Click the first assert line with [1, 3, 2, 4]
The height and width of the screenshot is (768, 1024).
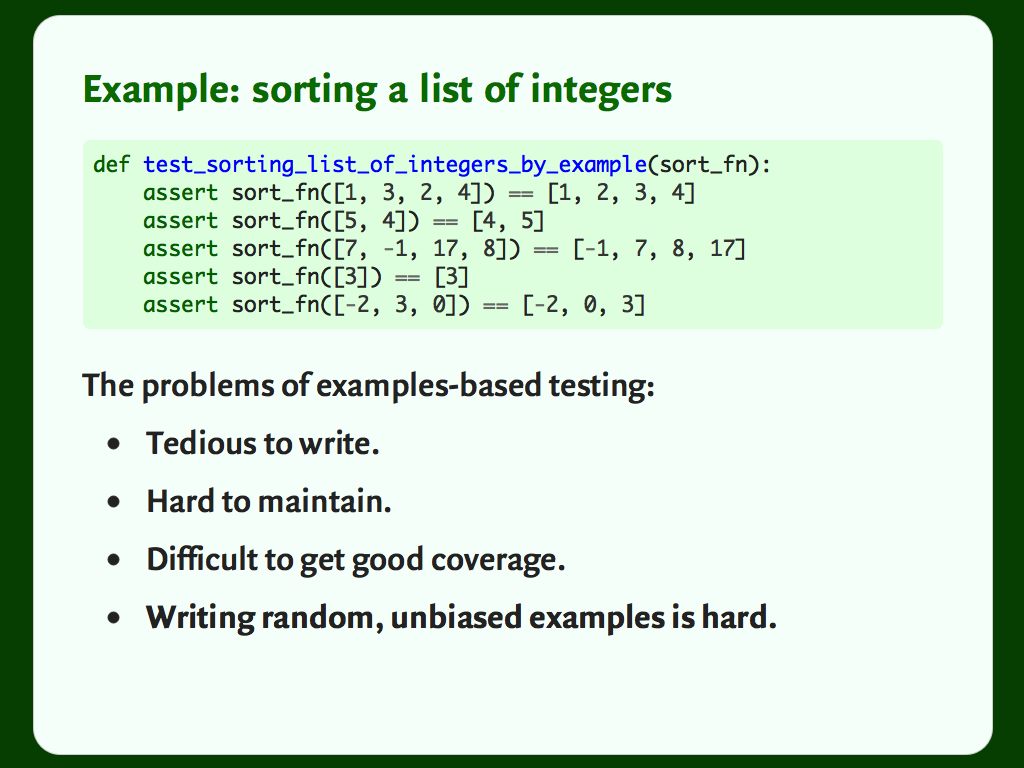[x=419, y=193]
